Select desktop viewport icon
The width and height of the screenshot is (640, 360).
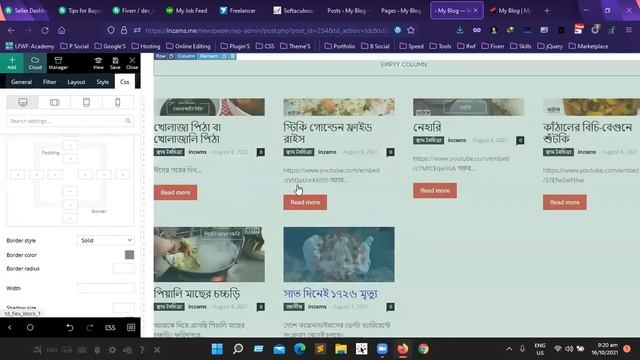[x=23, y=102]
